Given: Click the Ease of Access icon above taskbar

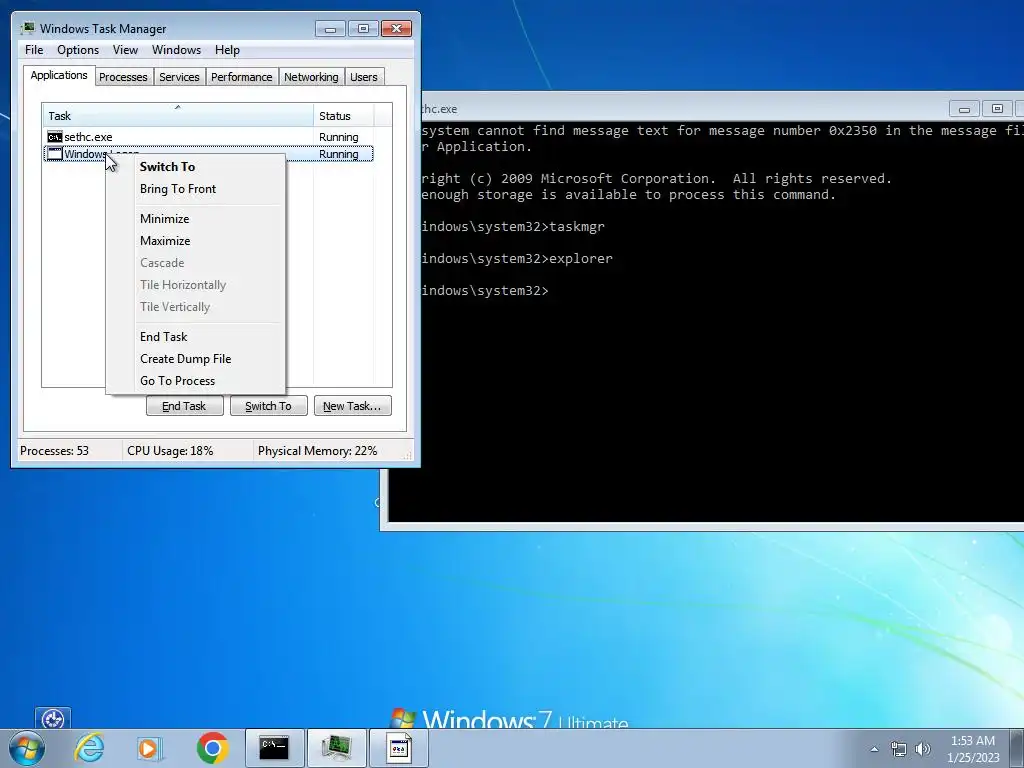Looking at the screenshot, I should pos(53,719).
